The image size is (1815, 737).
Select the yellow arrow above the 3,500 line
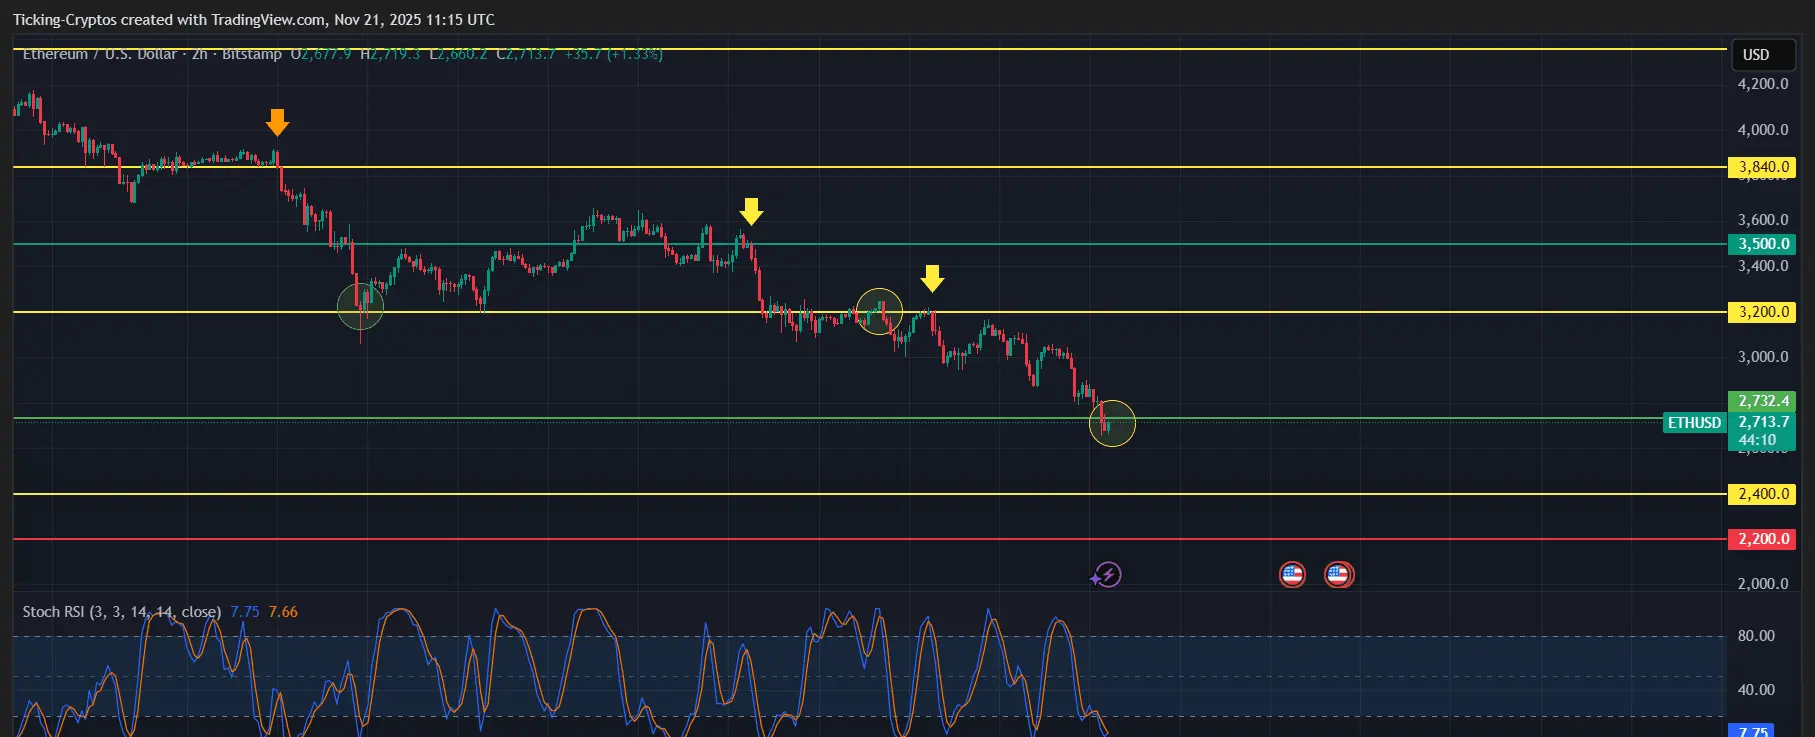pyautogui.click(x=751, y=212)
